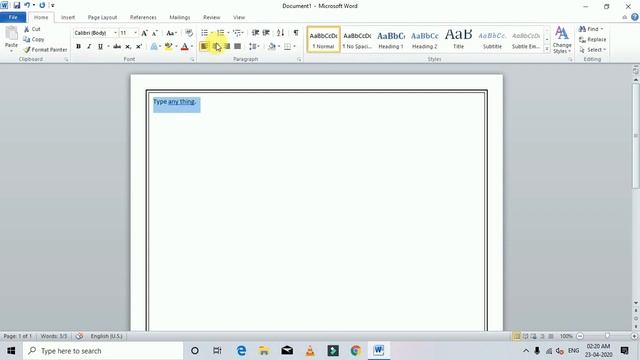Click the proofing errors icon in status bar

[79, 336]
